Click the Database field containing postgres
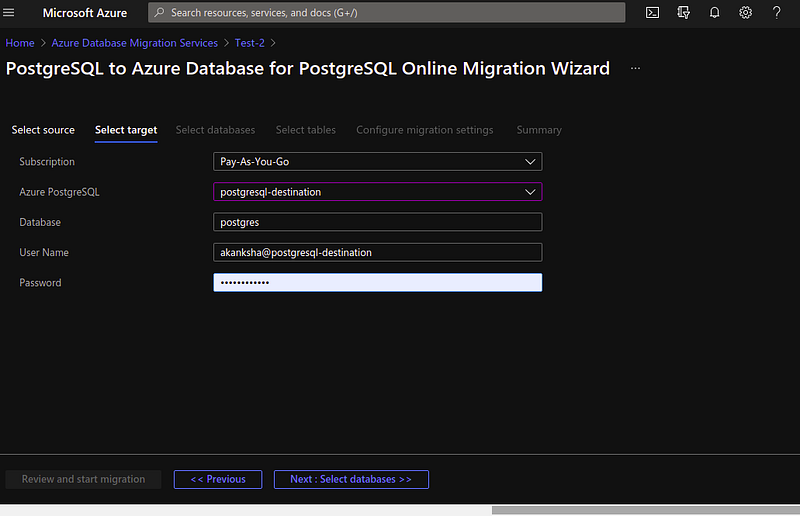The width and height of the screenshot is (800, 516). (378, 222)
